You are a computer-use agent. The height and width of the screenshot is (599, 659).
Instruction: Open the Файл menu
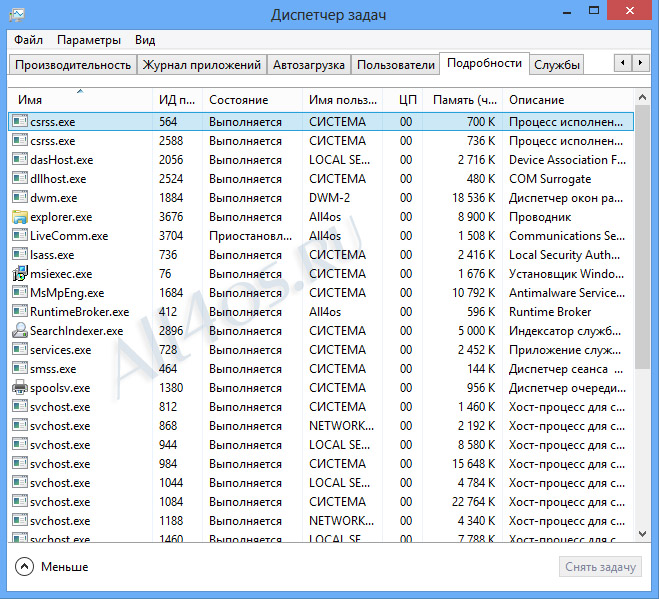(x=28, y=40)
